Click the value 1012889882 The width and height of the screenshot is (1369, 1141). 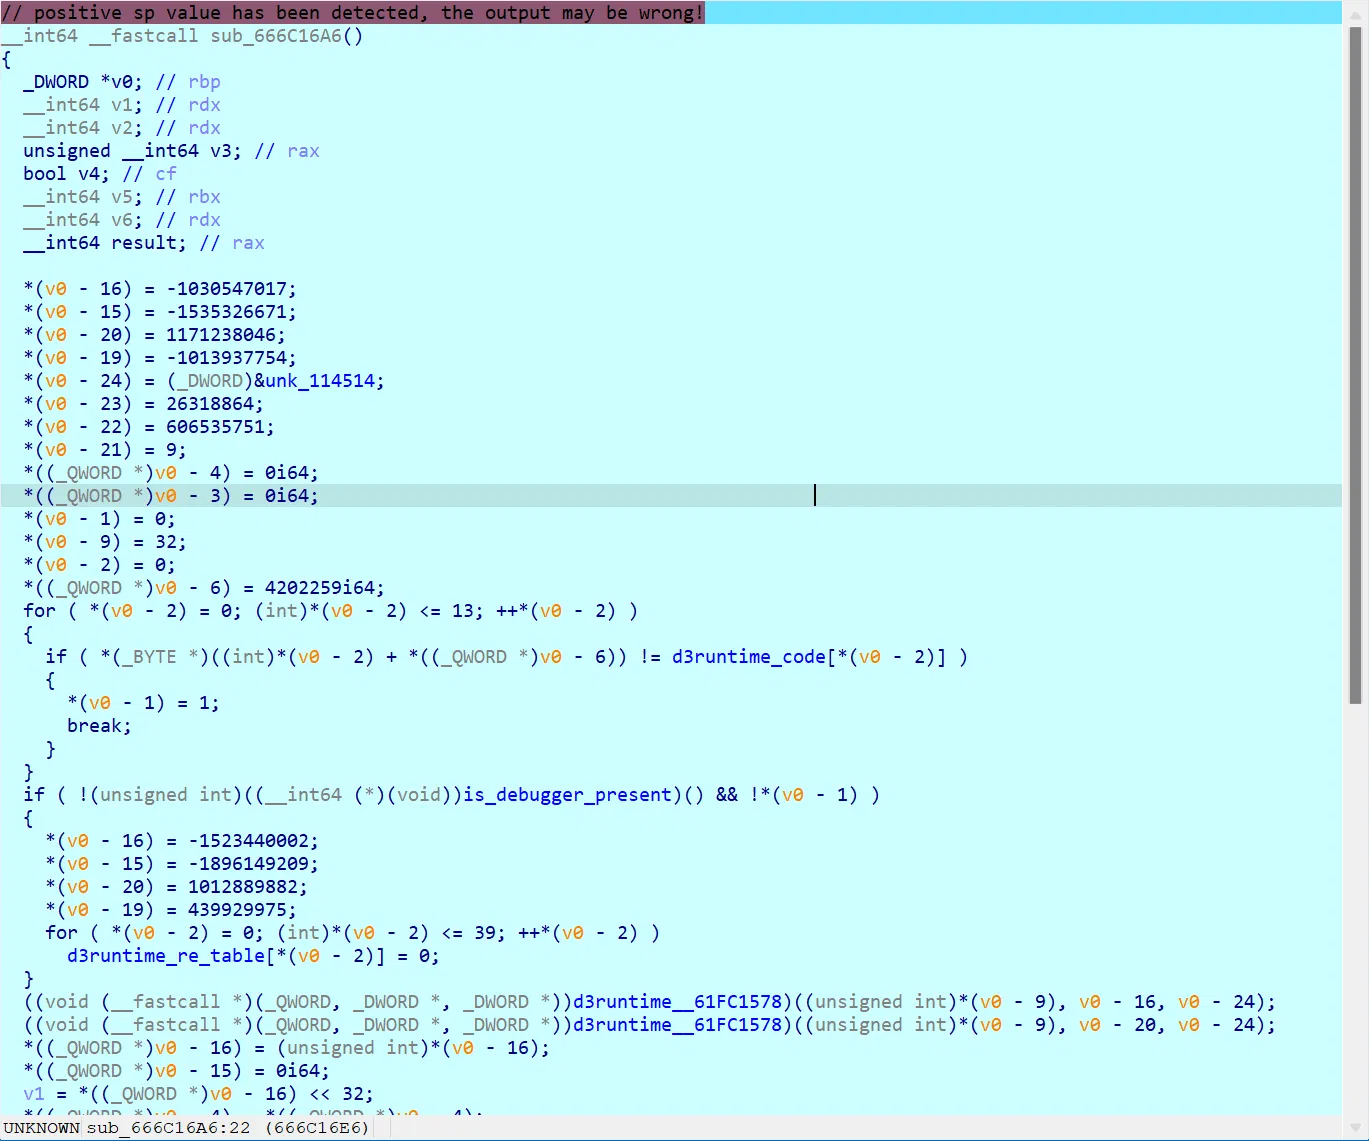click(x=243, y=887)
